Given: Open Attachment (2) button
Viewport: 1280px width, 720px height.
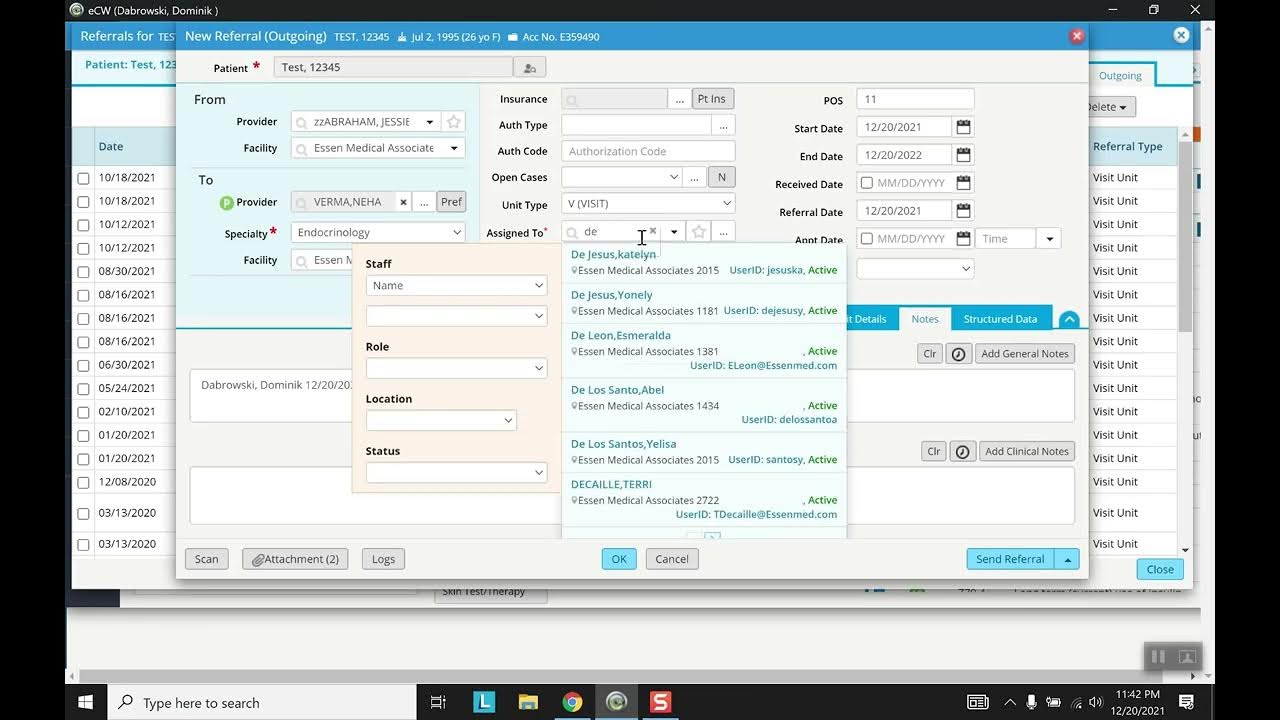Looking at the screenshot, I should 295,559.
